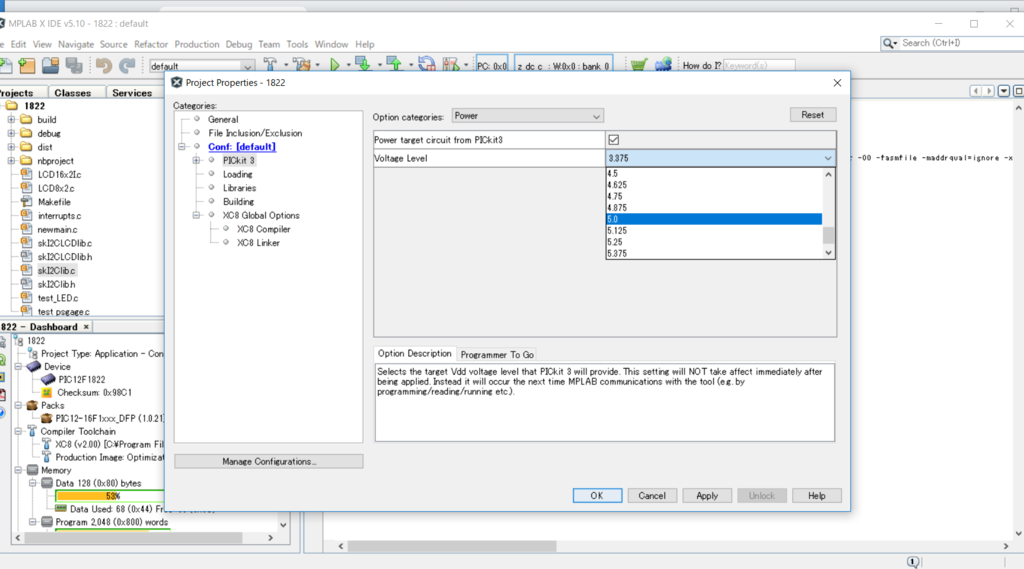Click the How do I keyword field
Screen dimensions: 1024x569
tap(759, 65)
